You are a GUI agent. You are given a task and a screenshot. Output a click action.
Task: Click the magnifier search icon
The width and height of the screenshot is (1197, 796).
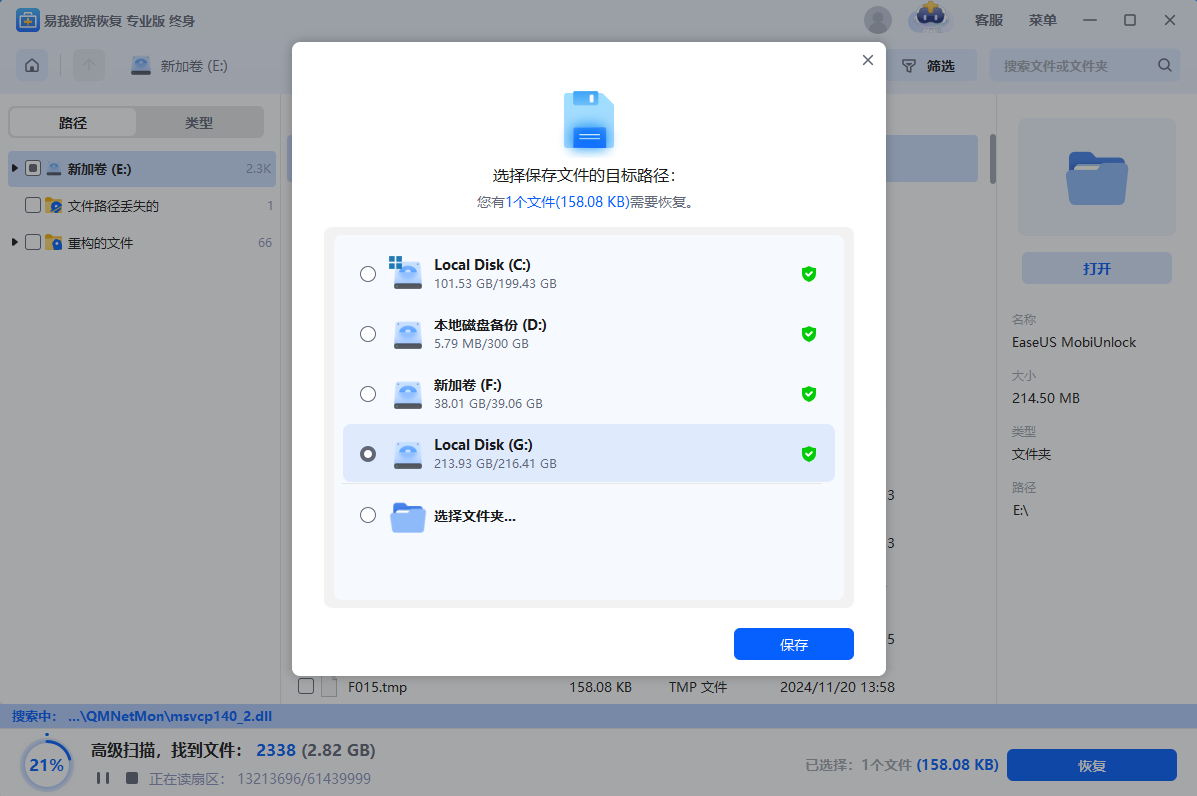pos(1164,66)
